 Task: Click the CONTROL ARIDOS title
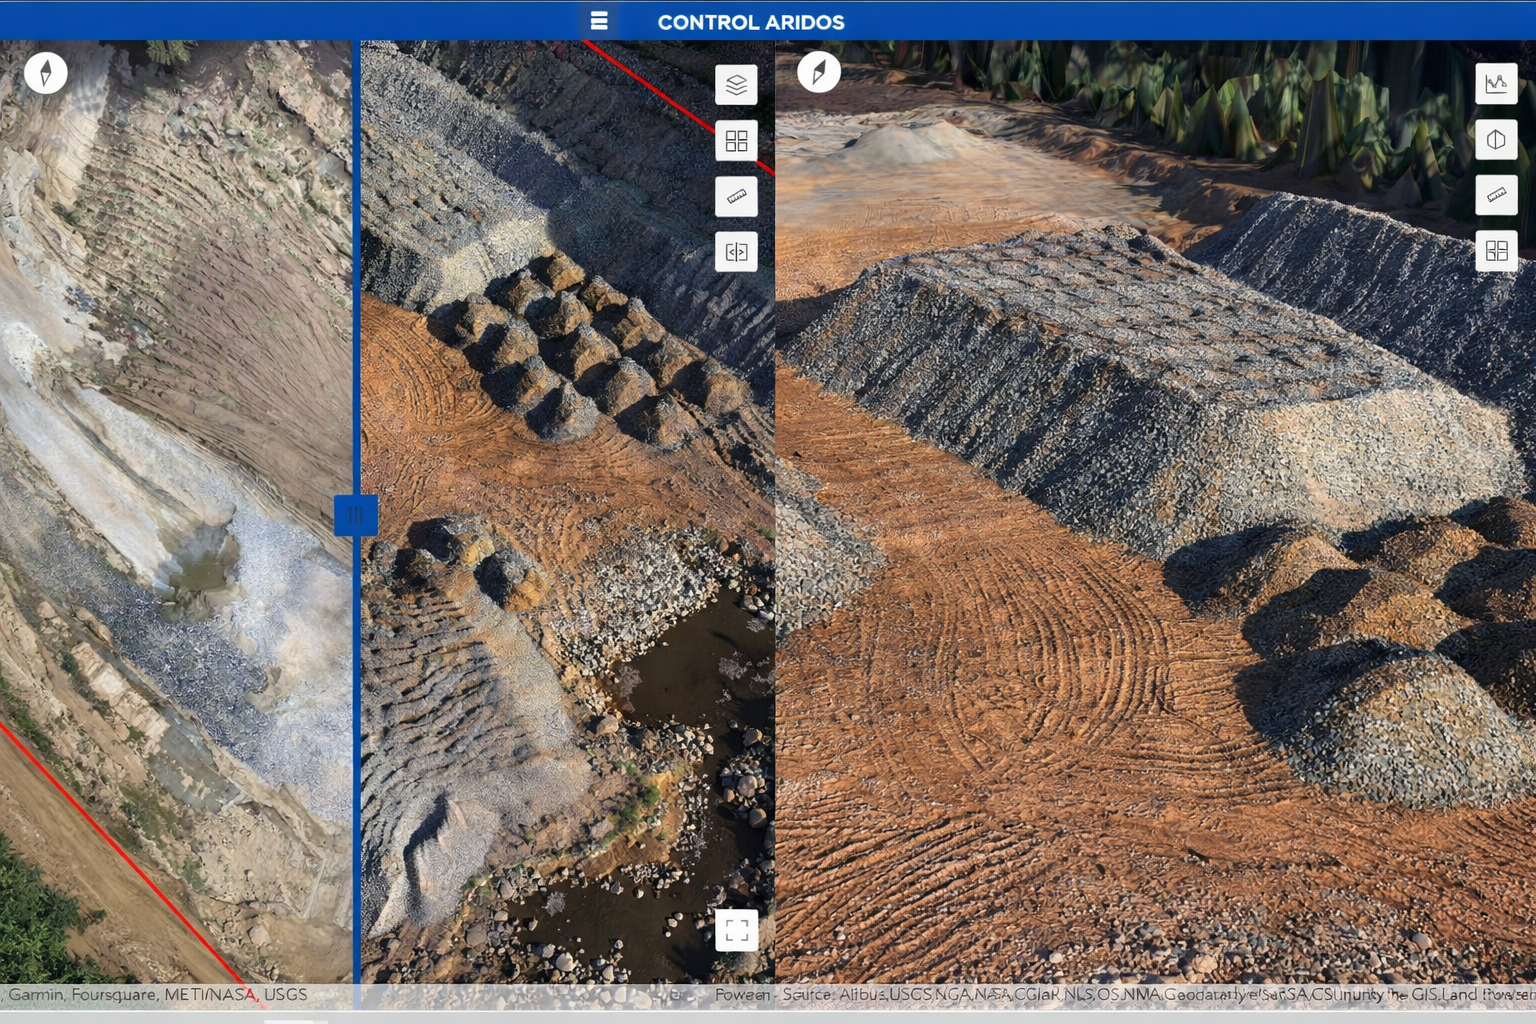[750, 22]
